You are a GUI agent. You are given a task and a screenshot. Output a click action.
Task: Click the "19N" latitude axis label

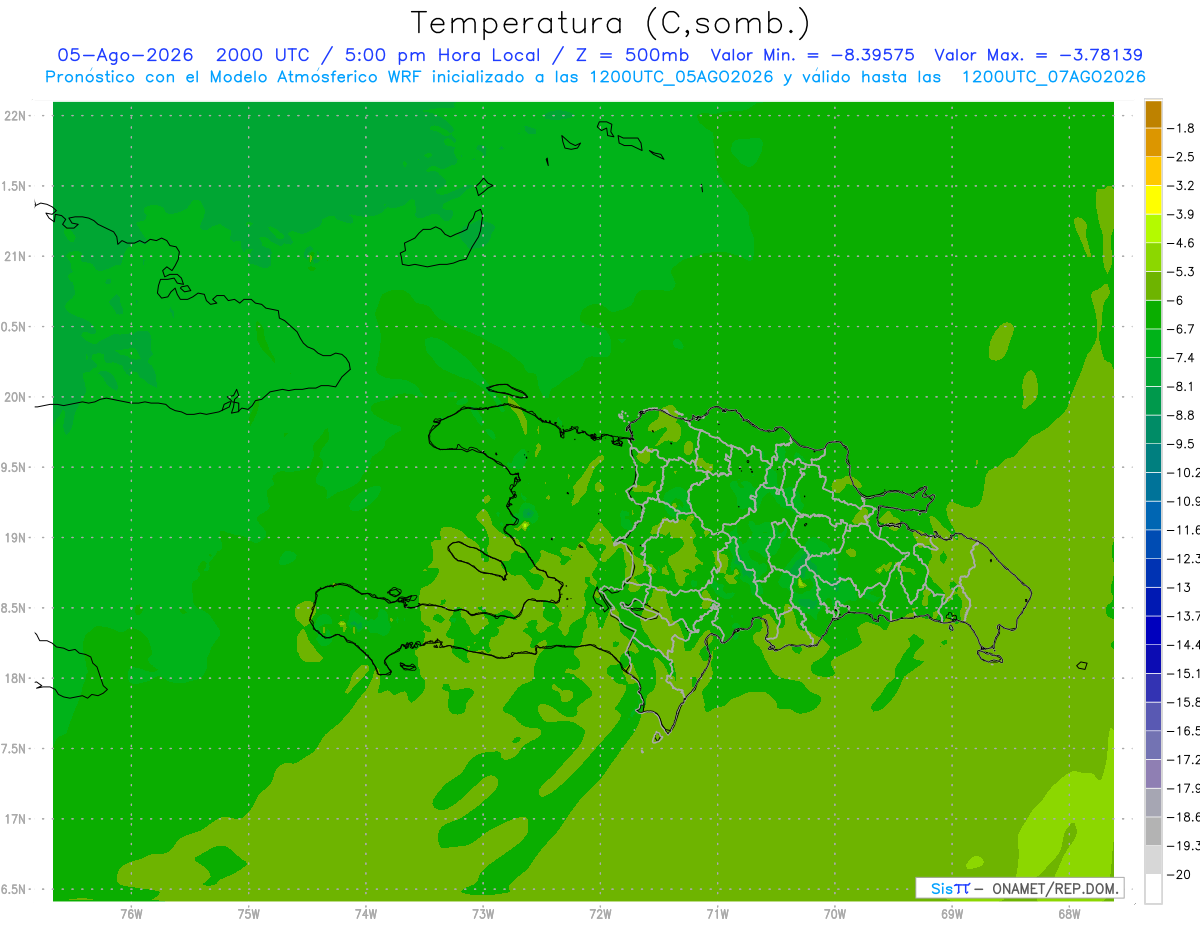point(17,538)
